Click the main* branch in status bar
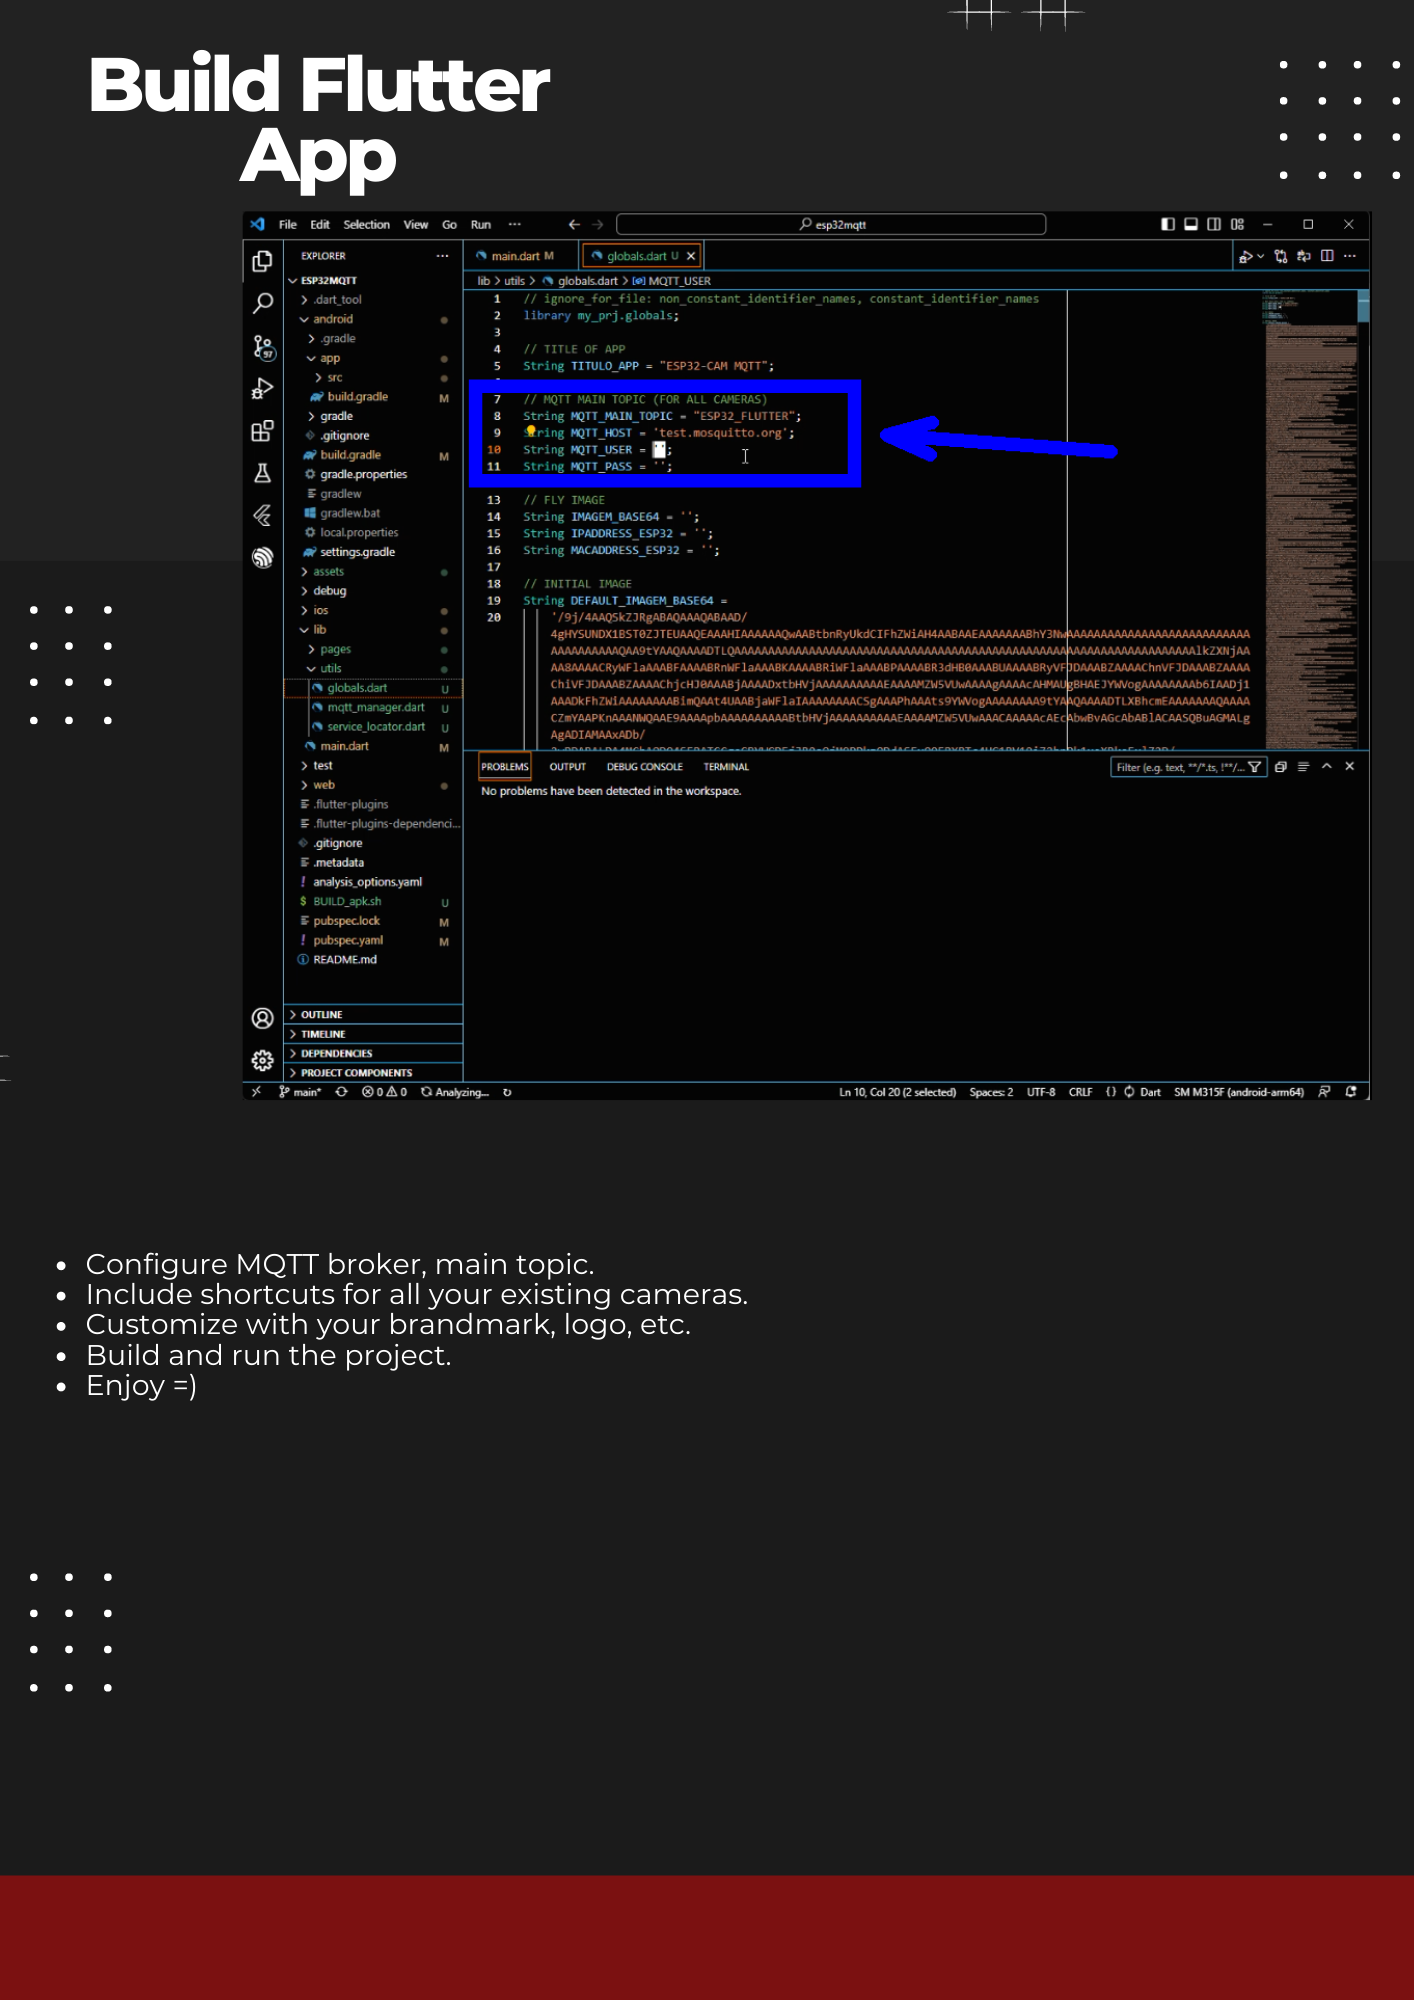 point(300,1092)
